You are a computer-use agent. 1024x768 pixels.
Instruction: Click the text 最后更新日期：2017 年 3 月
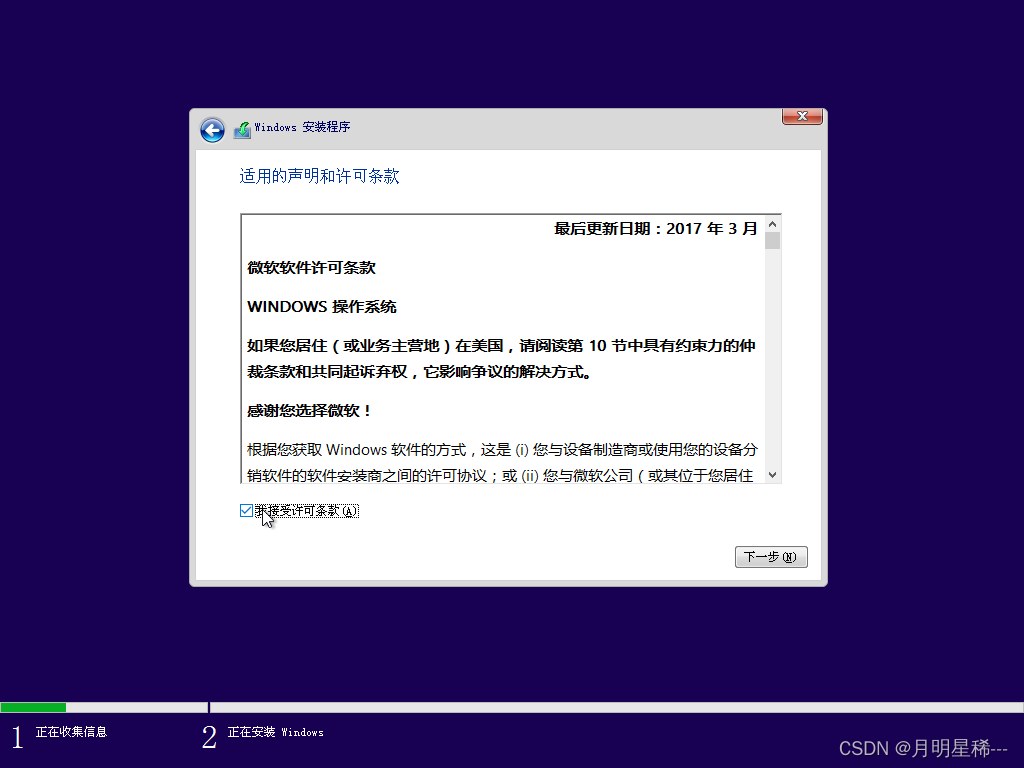point(656,229)
